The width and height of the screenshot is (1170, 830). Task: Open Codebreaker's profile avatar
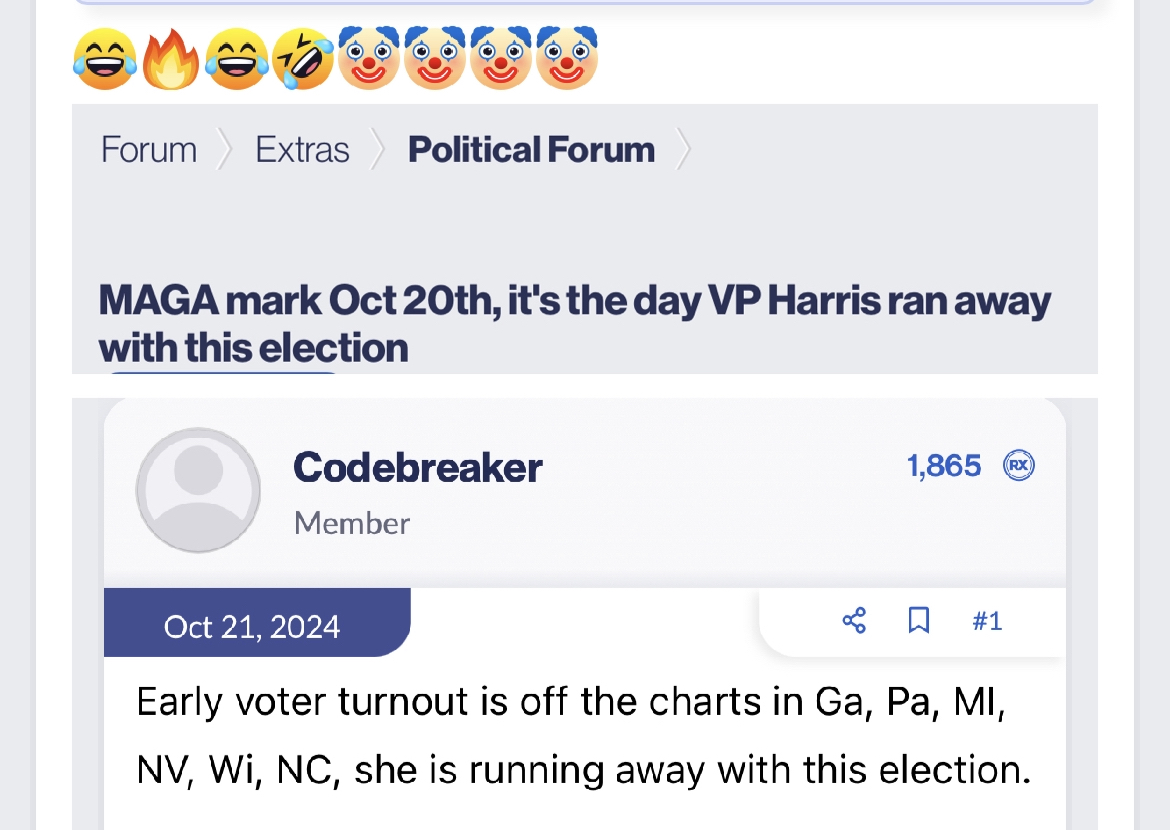pos(198,490)
